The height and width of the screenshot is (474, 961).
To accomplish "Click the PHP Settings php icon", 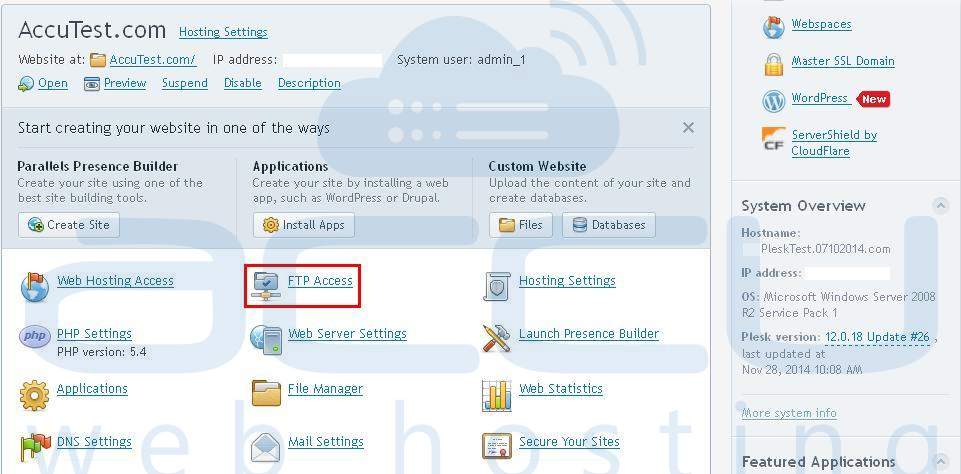I will 35,336.
